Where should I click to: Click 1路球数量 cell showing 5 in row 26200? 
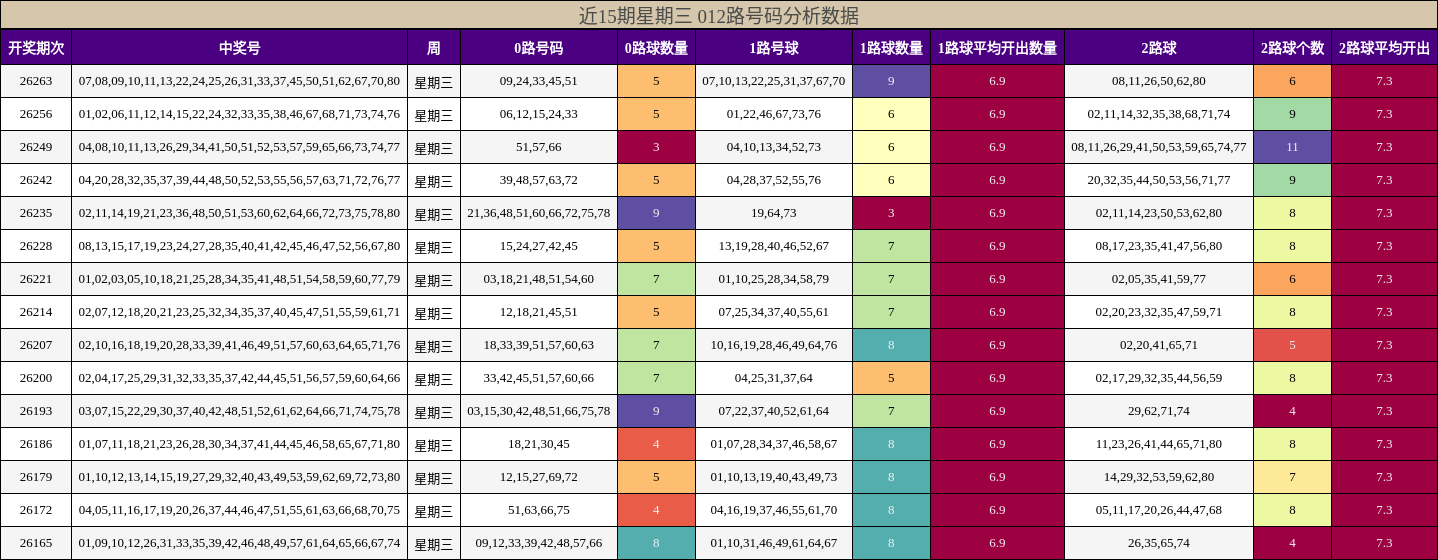[x=891, y=378]
